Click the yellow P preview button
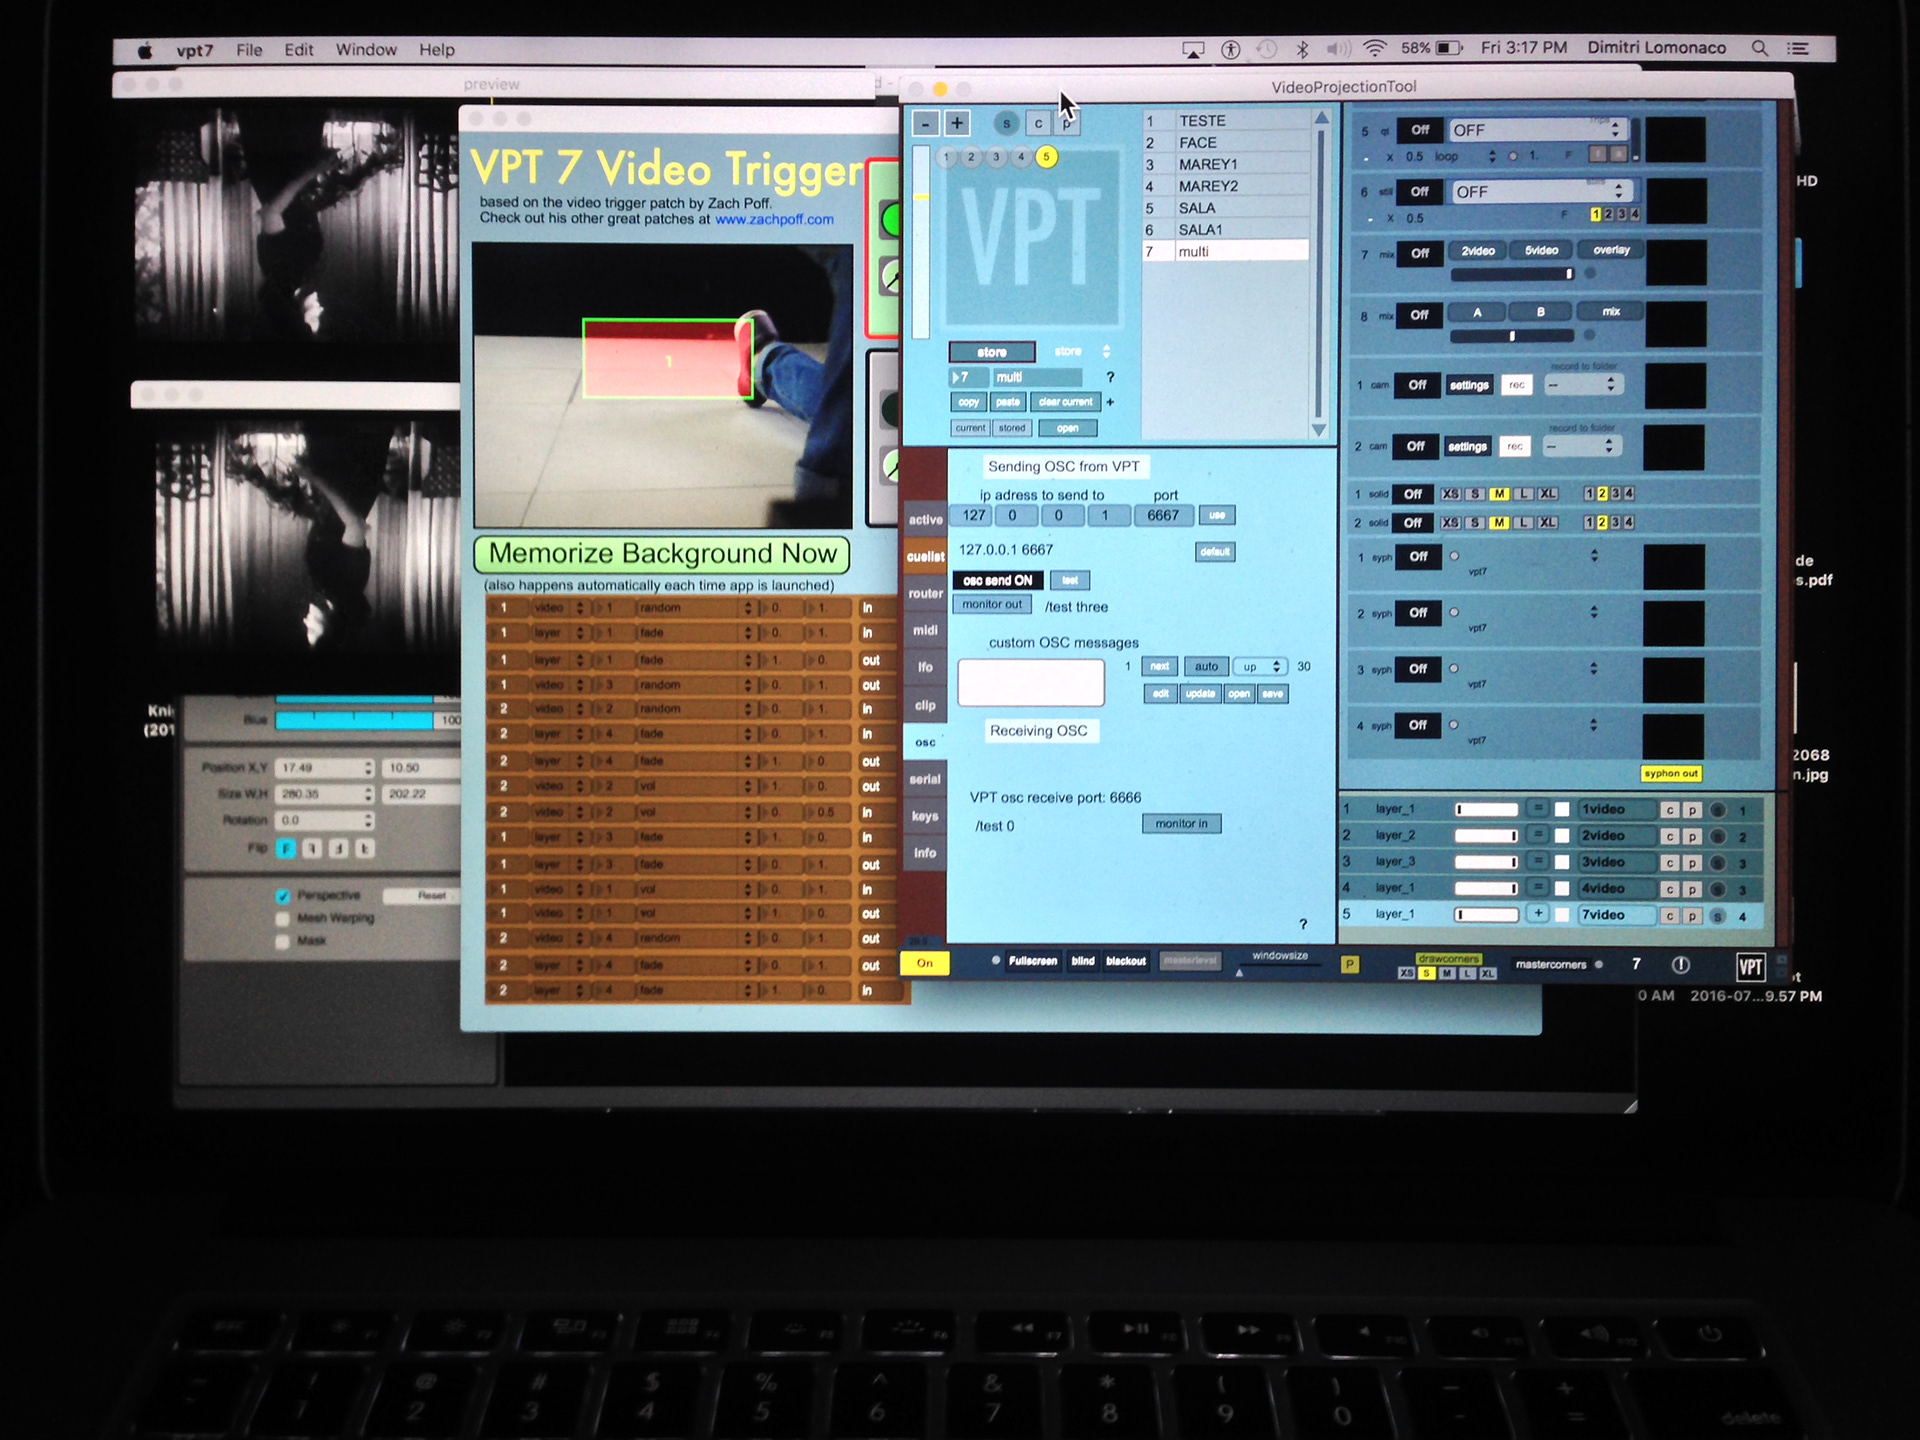 1350,964
